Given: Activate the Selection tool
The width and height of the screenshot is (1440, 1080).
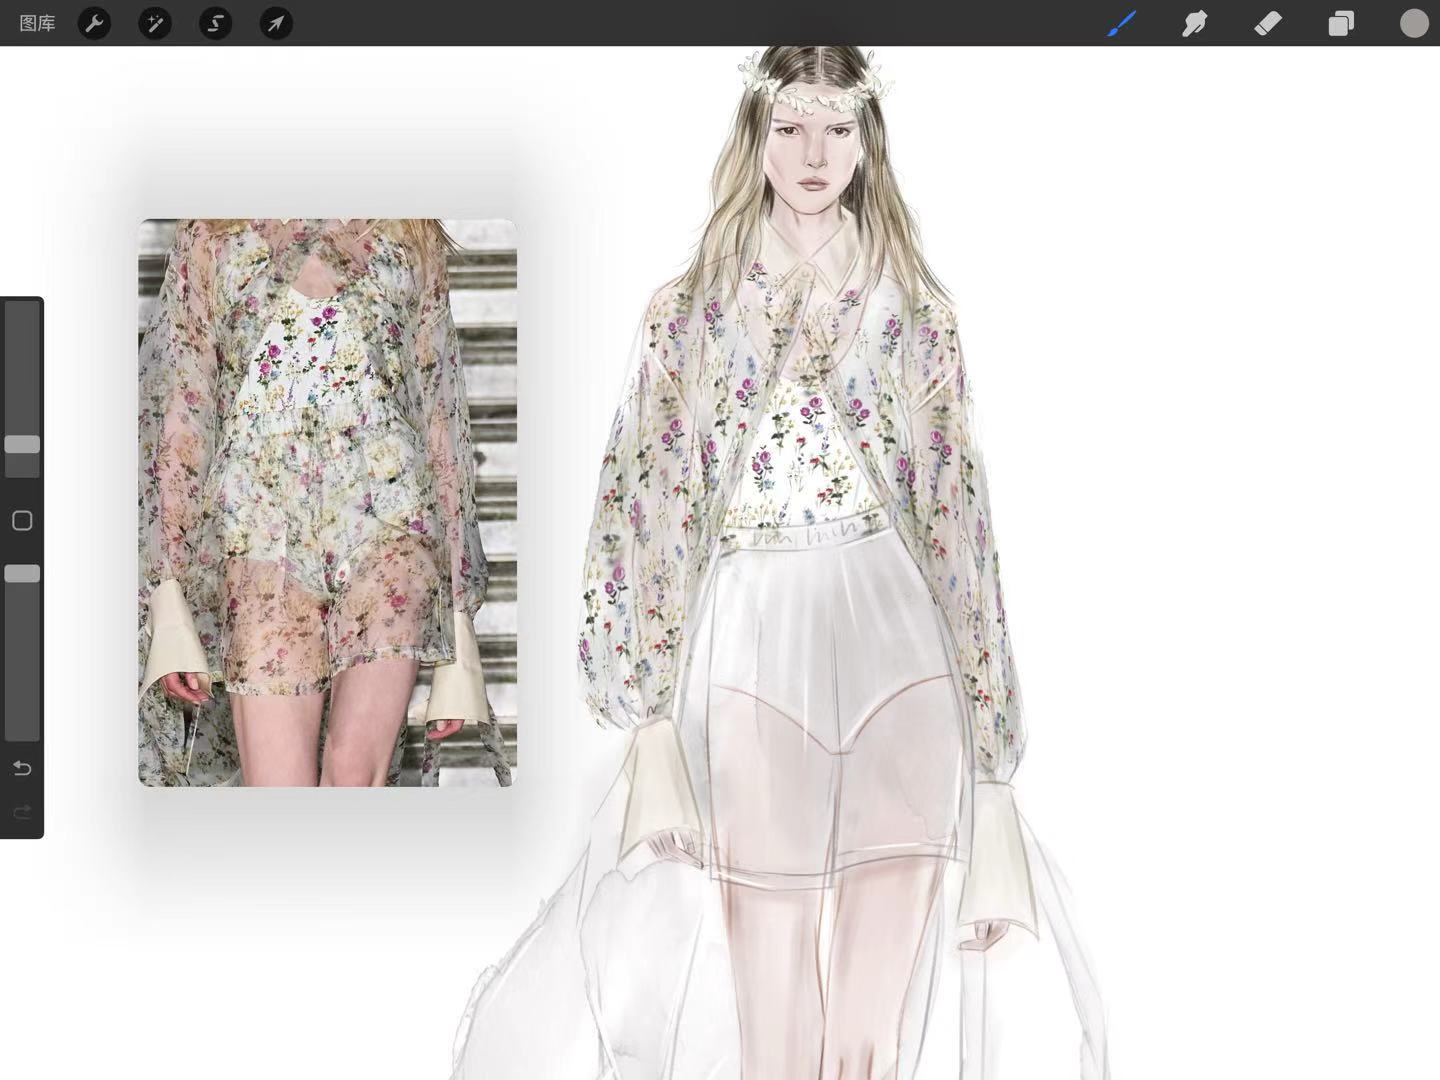Looking at the screenshot, I should [x=215, y=23].
